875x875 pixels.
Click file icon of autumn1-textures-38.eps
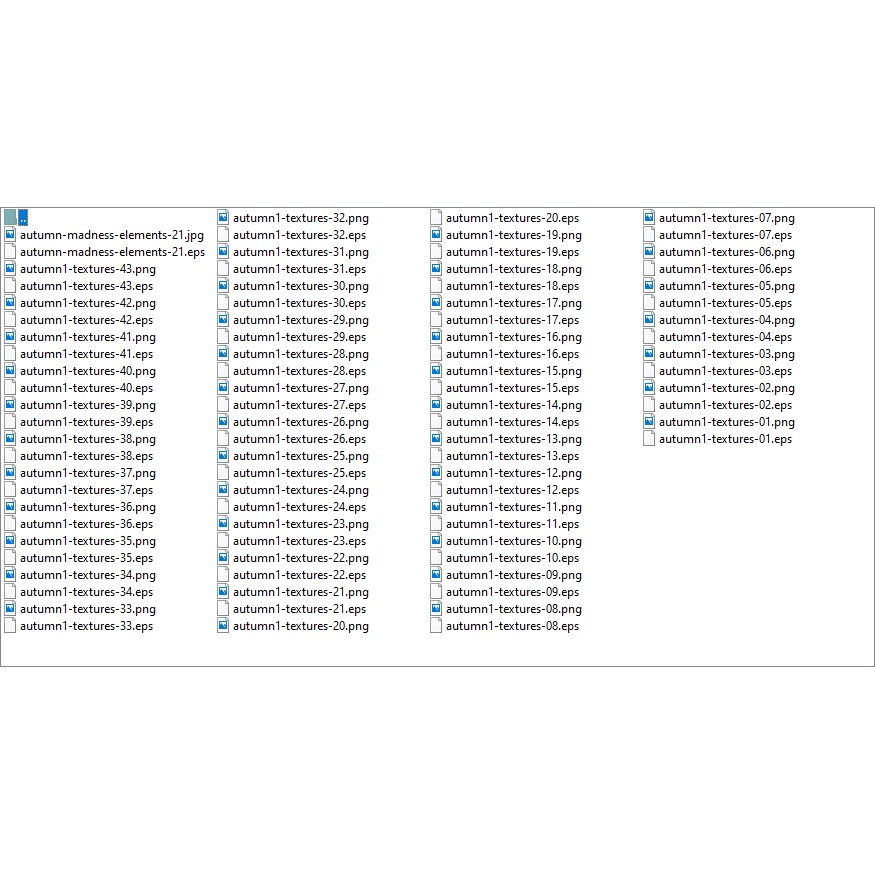(10, 456)
